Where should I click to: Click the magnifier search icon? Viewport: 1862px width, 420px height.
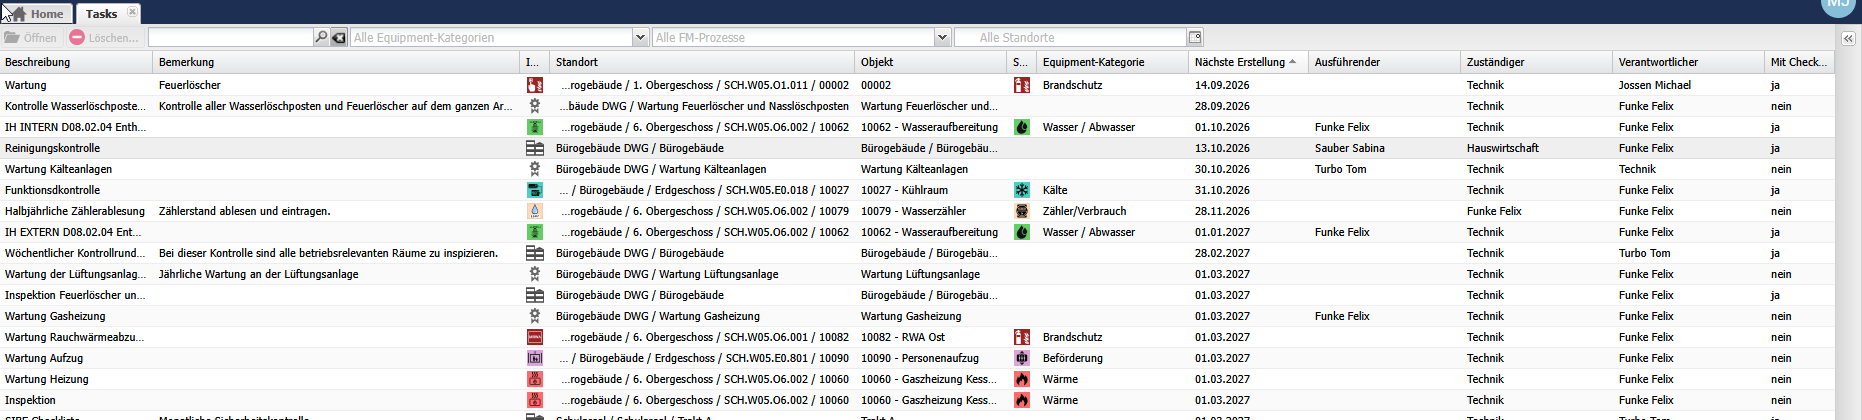point(321,37)
